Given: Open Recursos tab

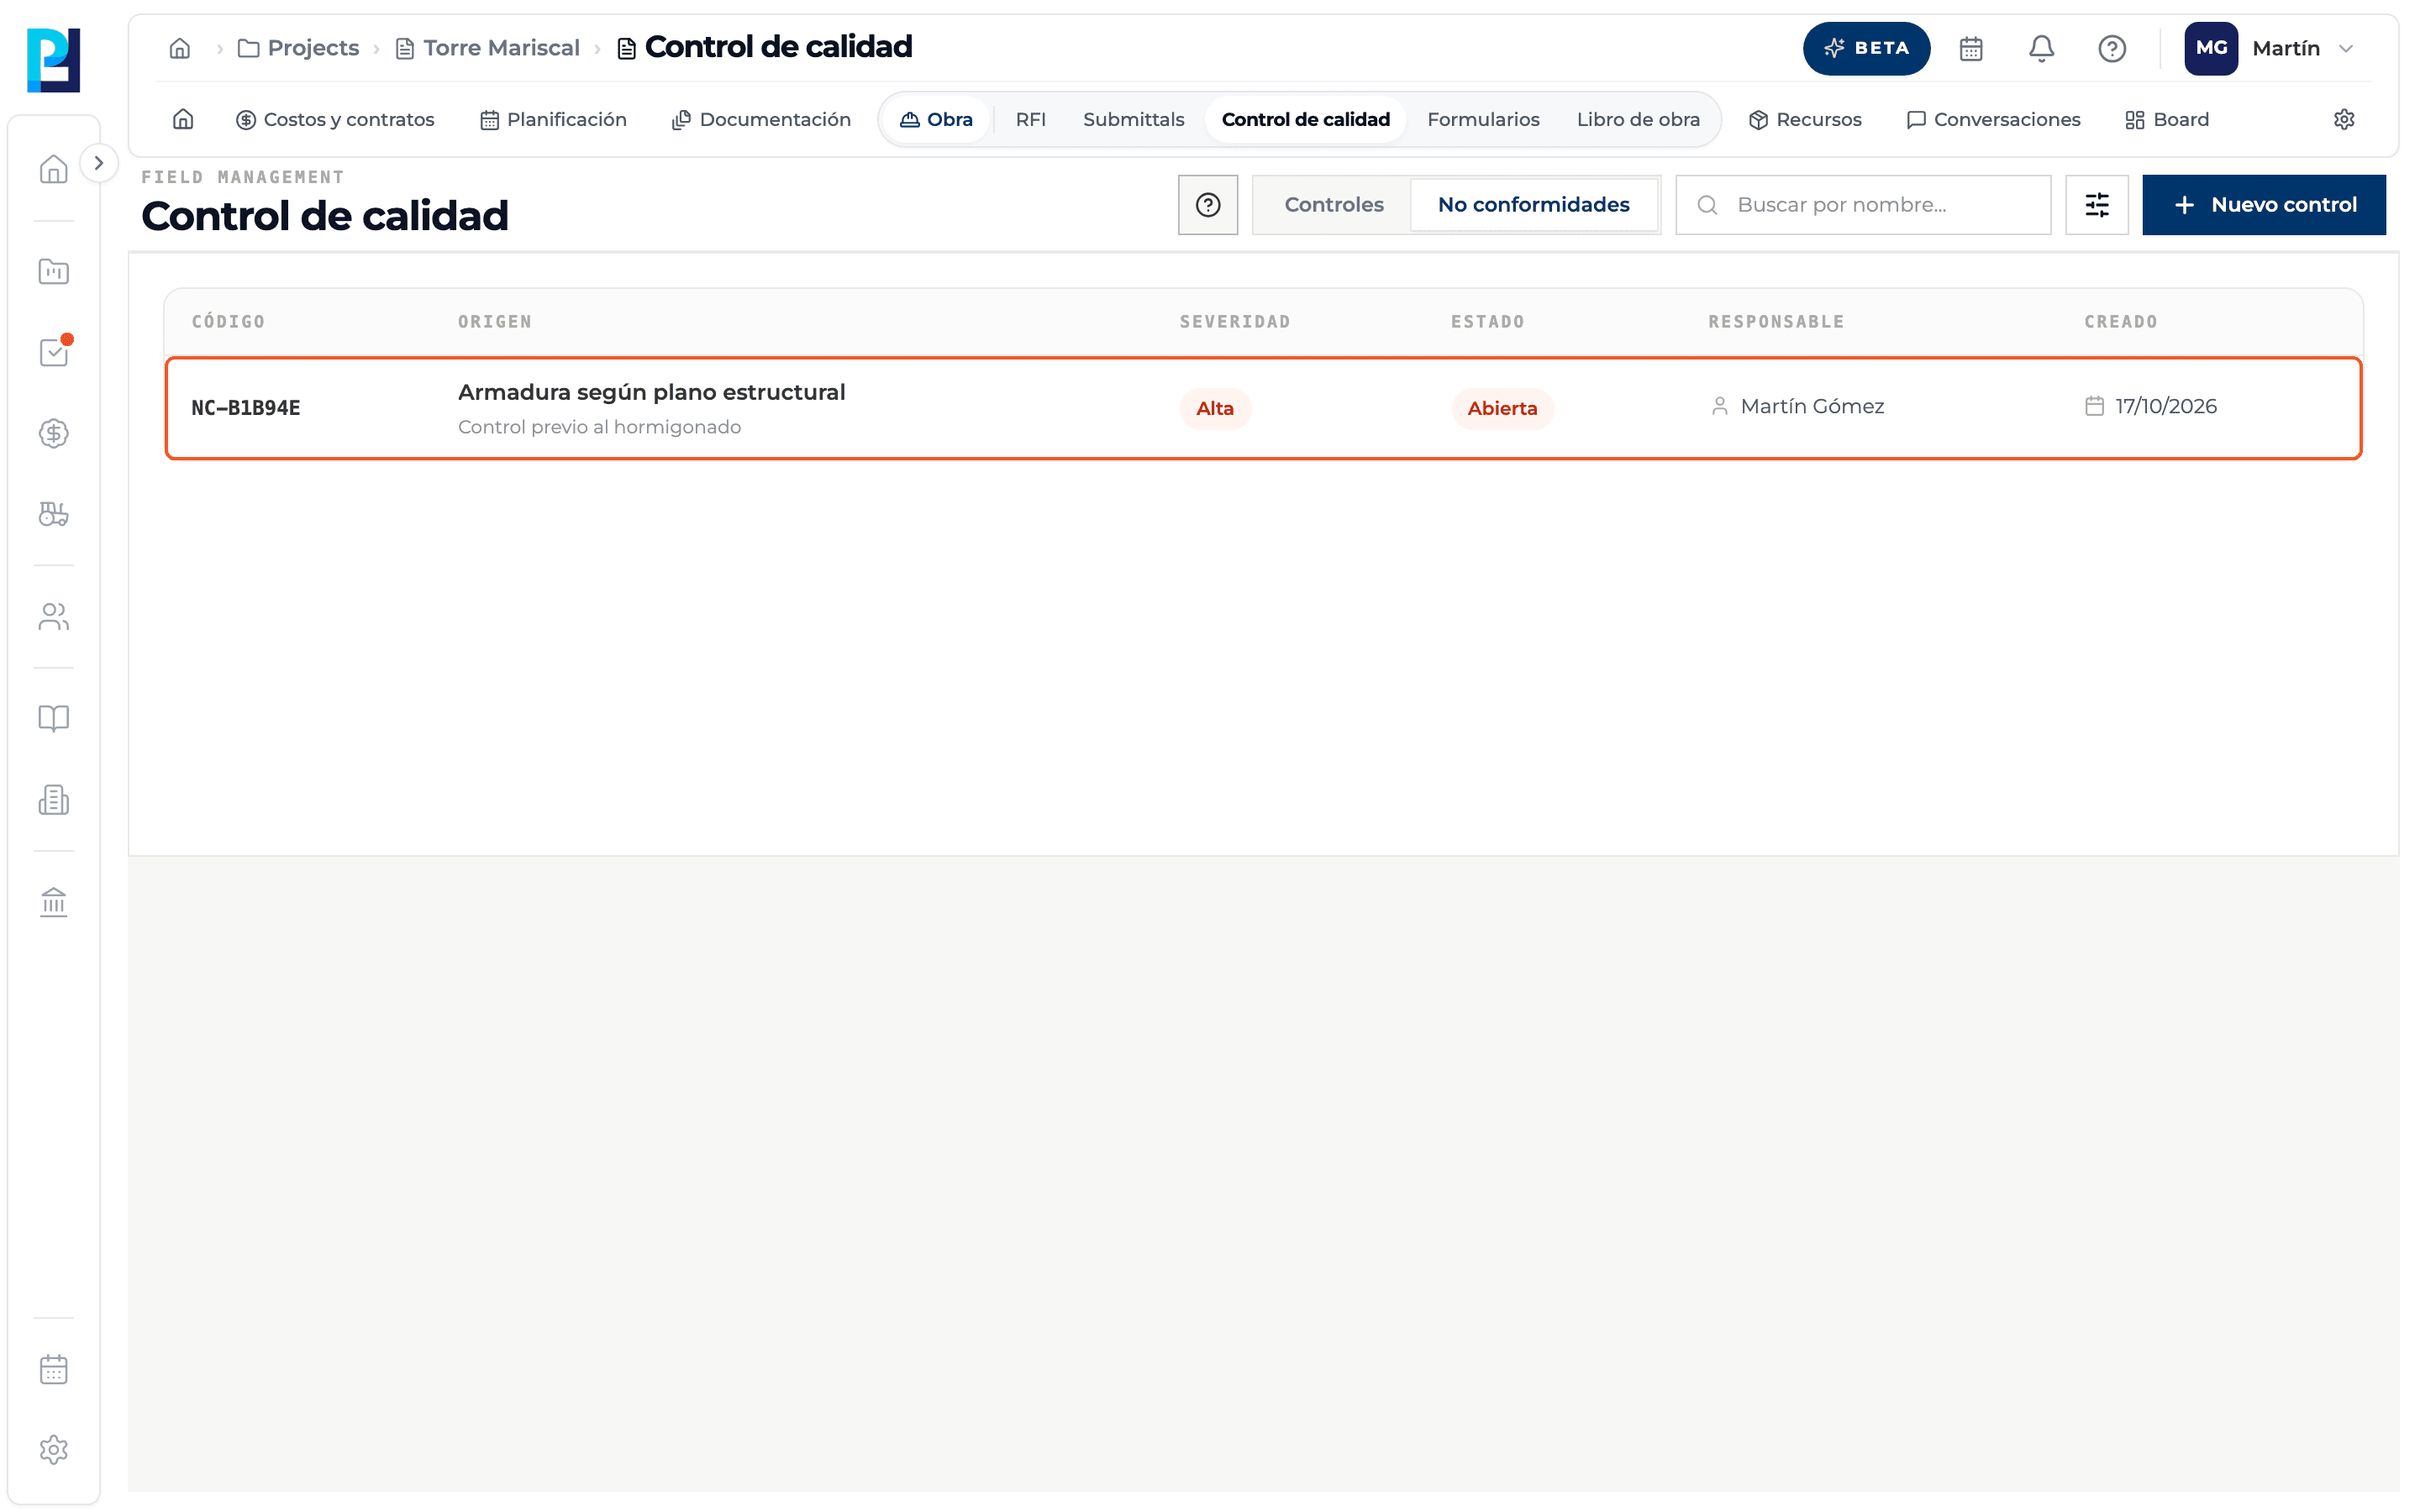Looking at the screenshot, I should (1805, 119).
